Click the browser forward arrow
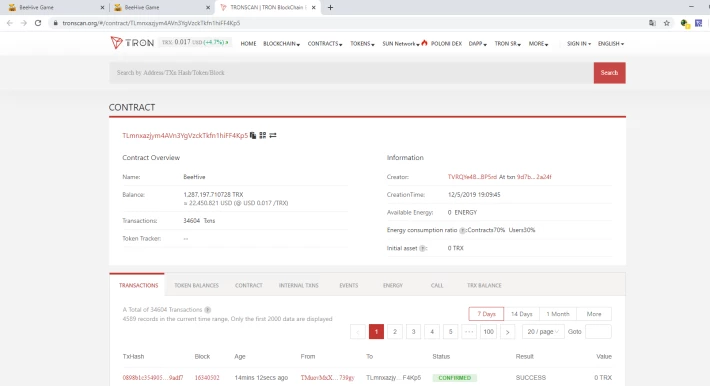 tap(24, 23)
